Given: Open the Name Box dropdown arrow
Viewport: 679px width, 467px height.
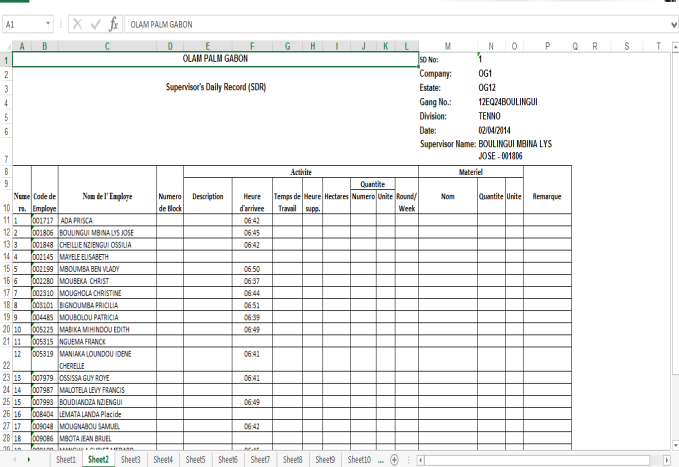Looking at the screenshot, I should coord(49,23).
